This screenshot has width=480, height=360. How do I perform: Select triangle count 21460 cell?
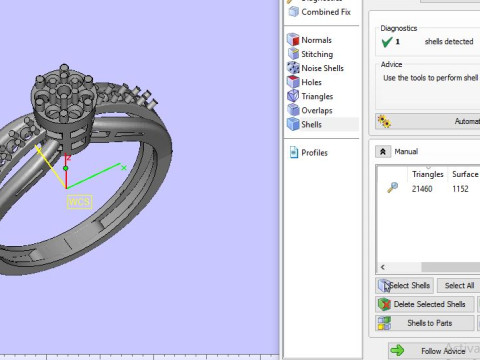click(422, 189)
